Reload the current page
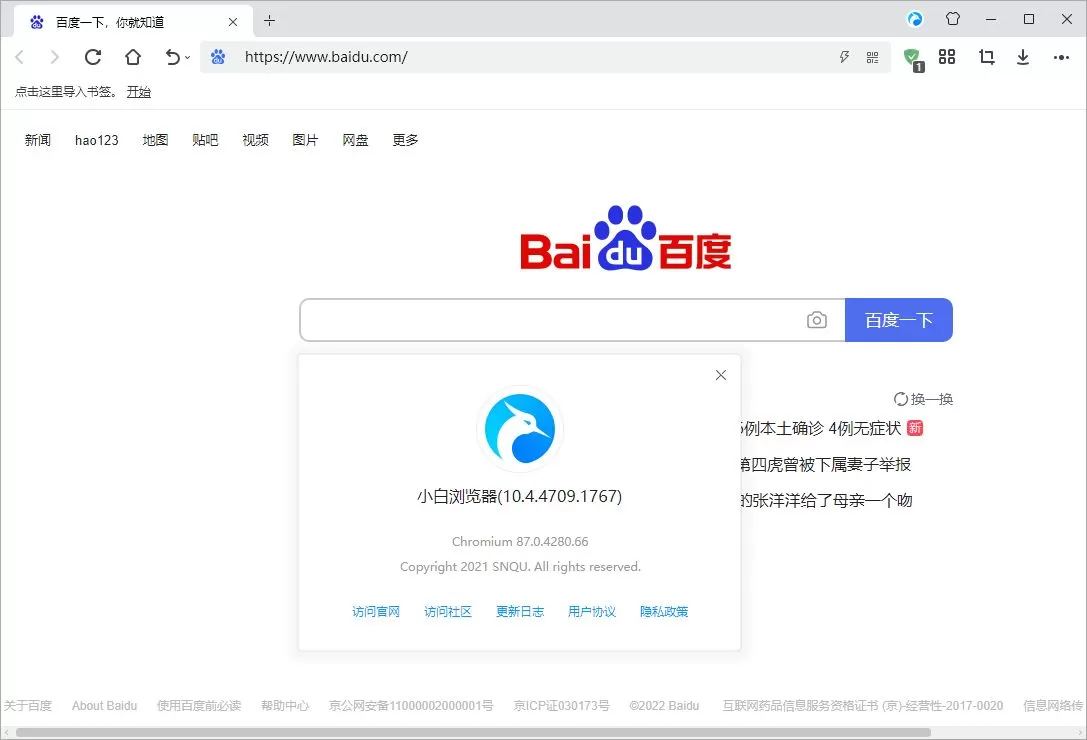 (93, 57)
